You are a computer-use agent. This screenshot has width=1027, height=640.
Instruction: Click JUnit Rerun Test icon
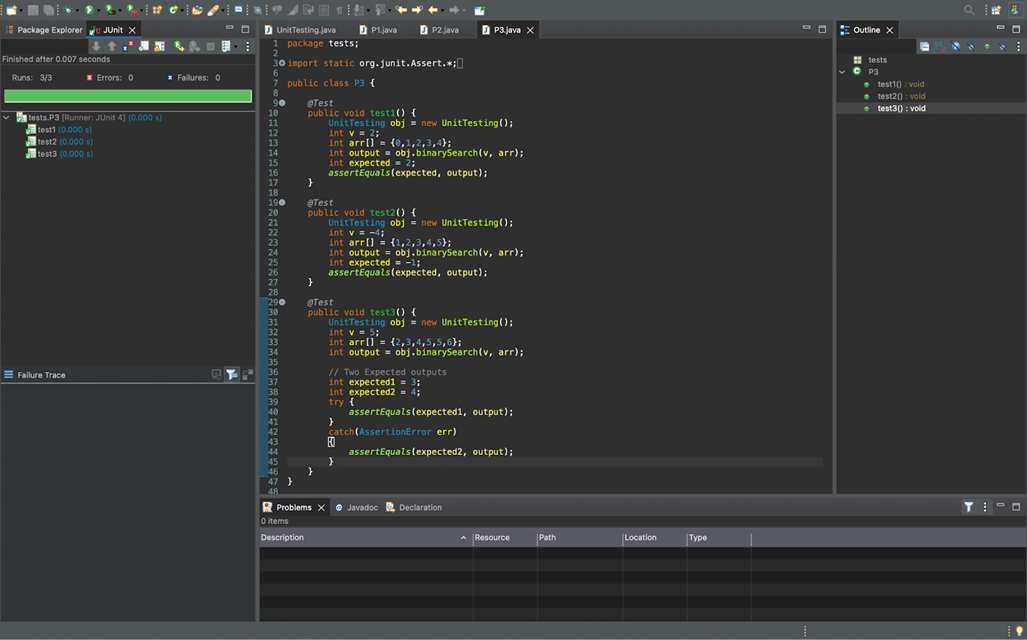179,47
